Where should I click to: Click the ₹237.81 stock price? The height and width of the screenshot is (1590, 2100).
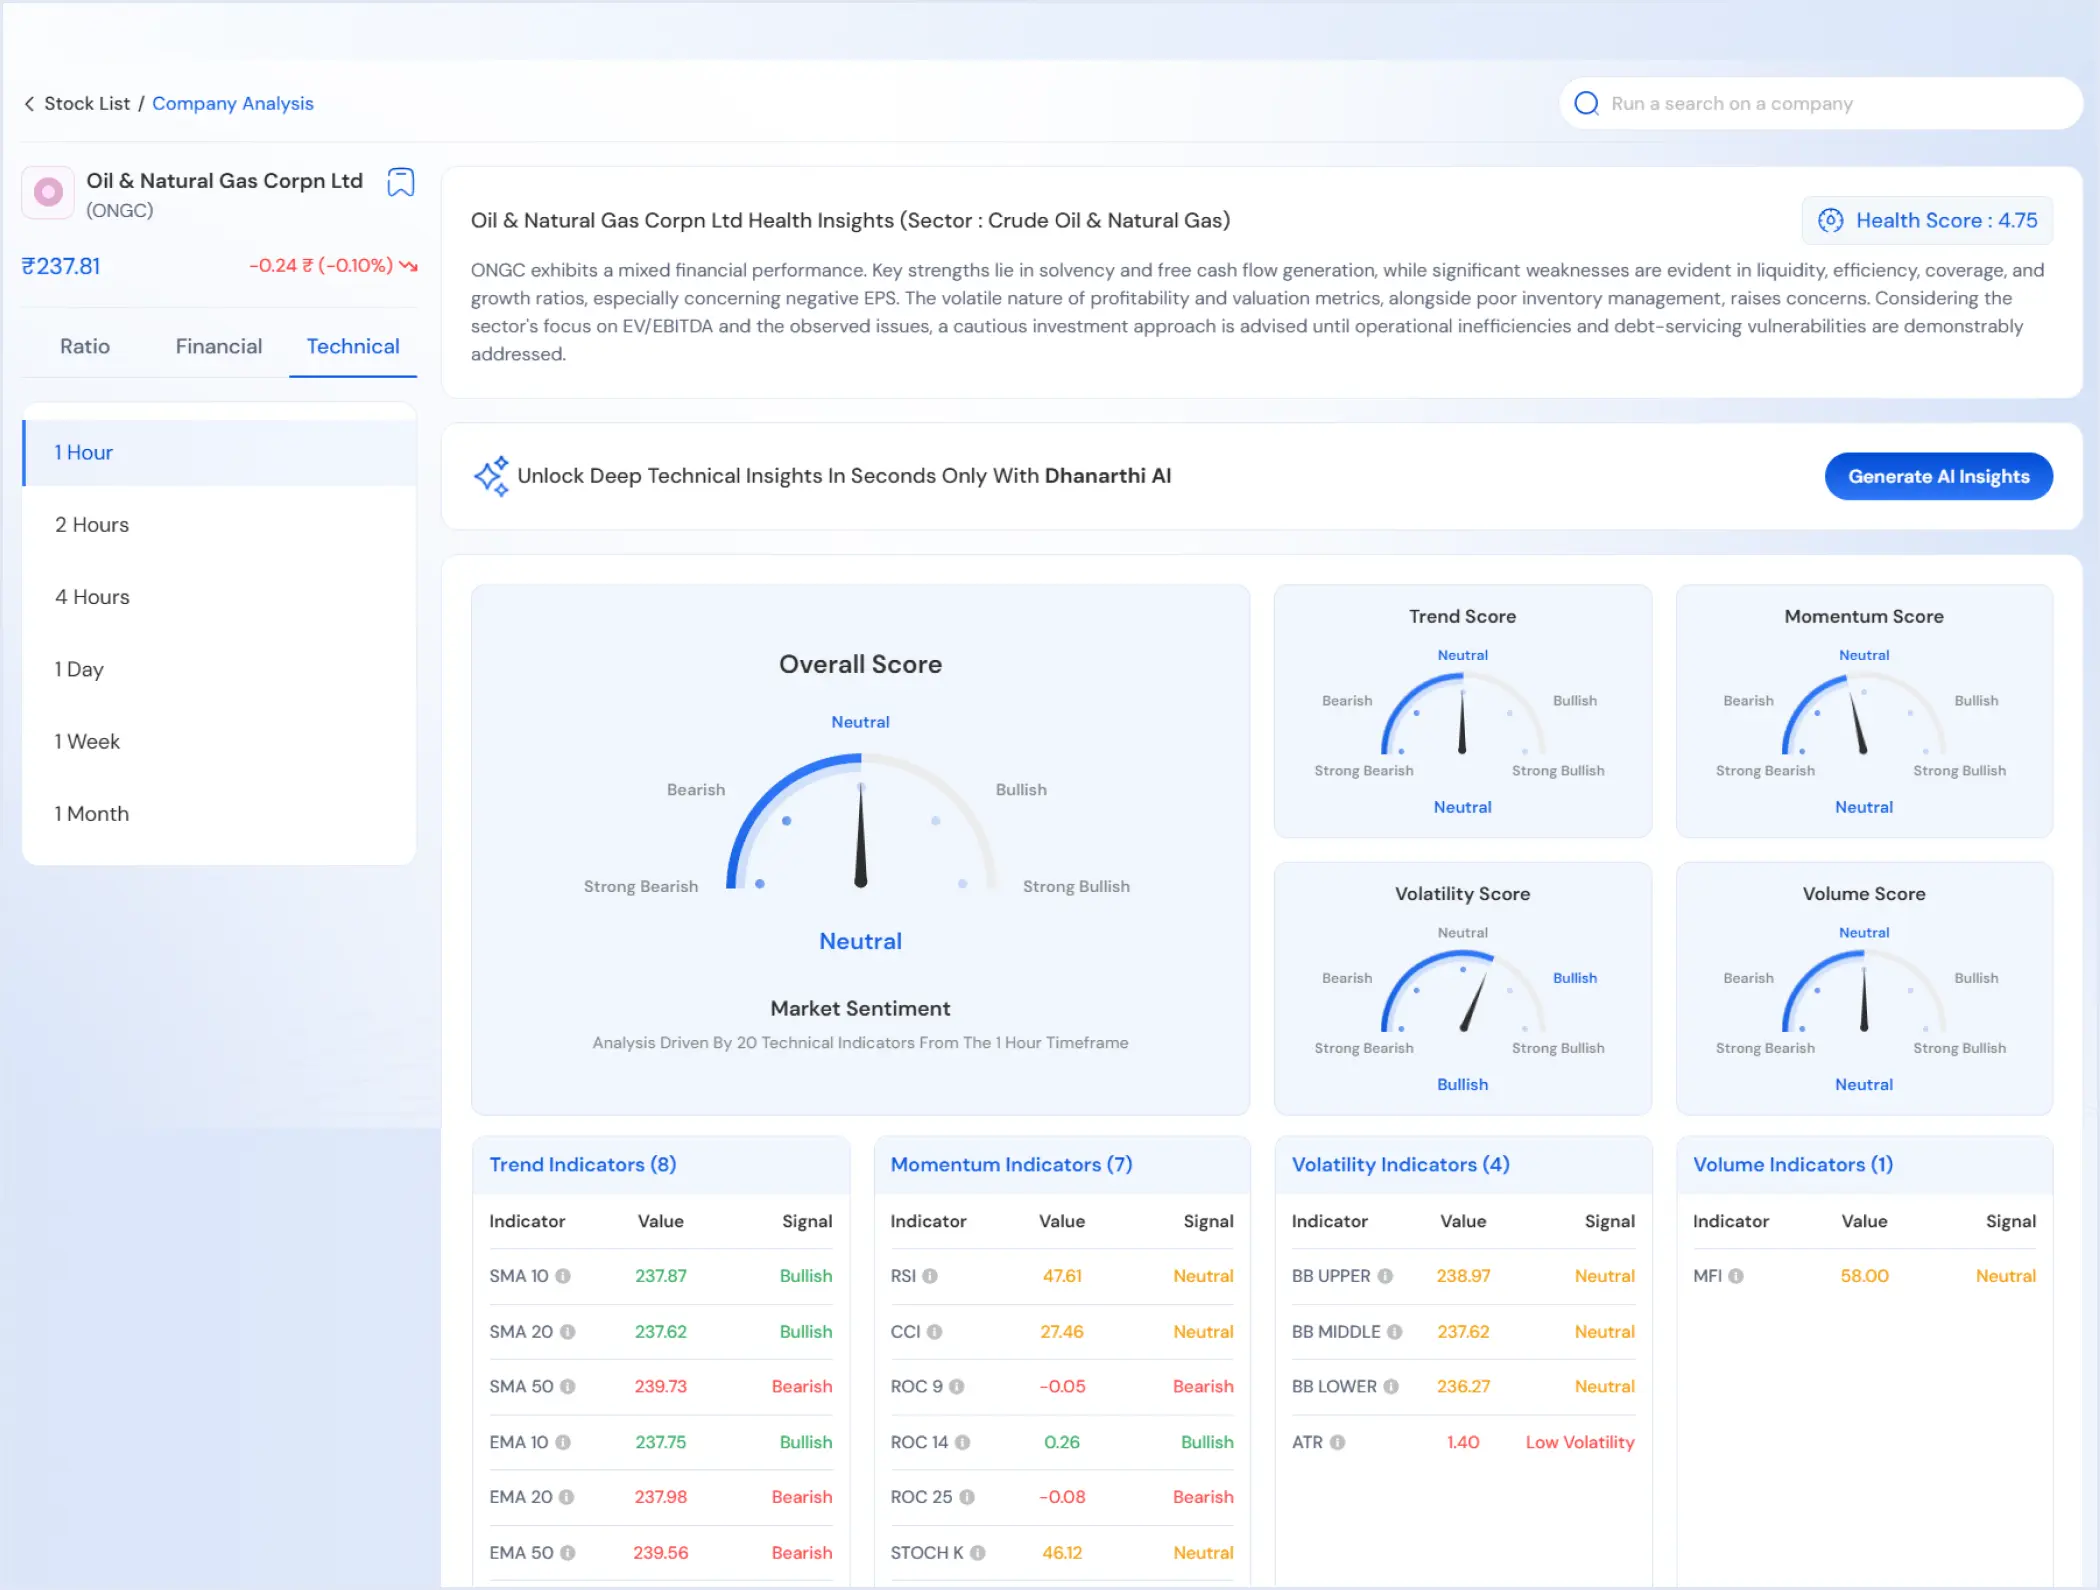coord(61,267)
